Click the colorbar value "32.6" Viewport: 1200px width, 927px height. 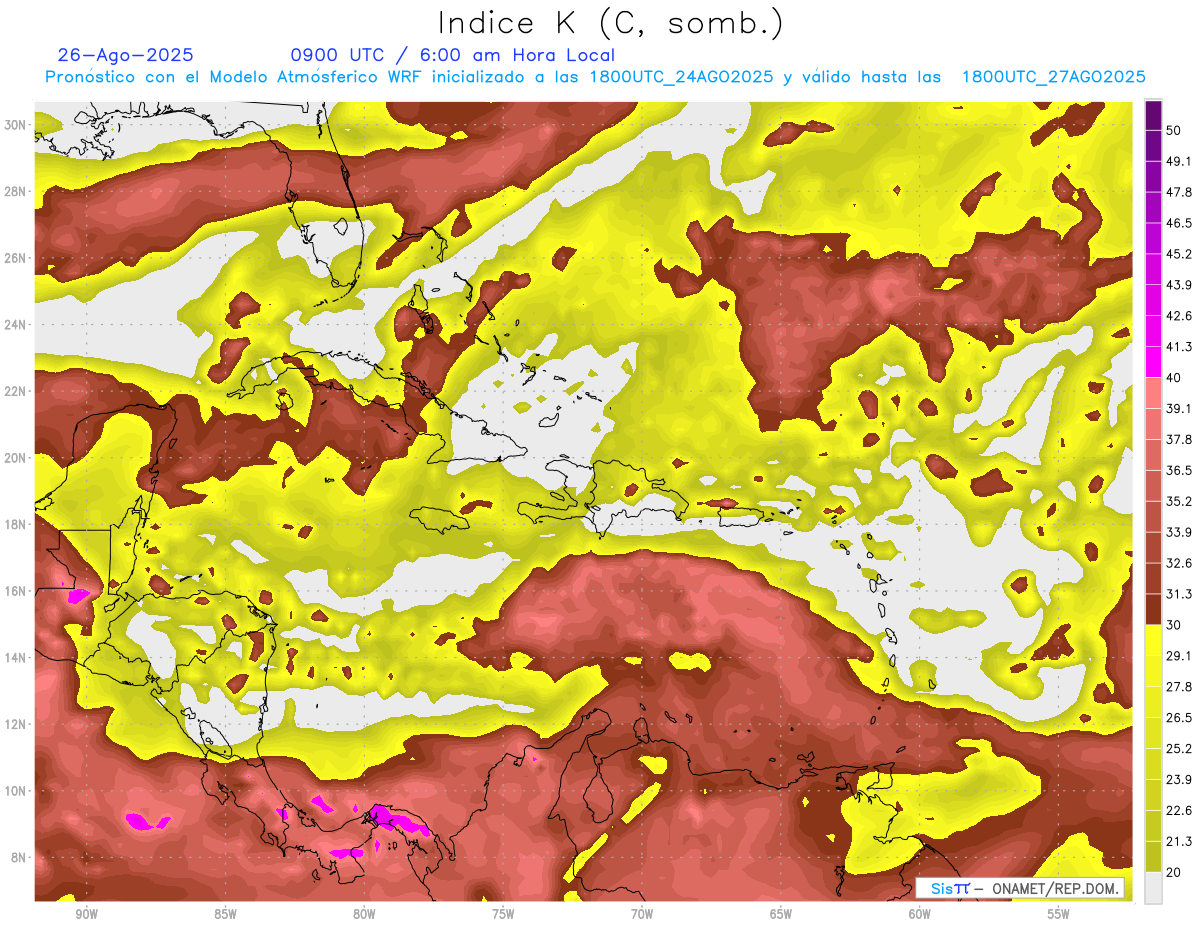pos(1179,563)
